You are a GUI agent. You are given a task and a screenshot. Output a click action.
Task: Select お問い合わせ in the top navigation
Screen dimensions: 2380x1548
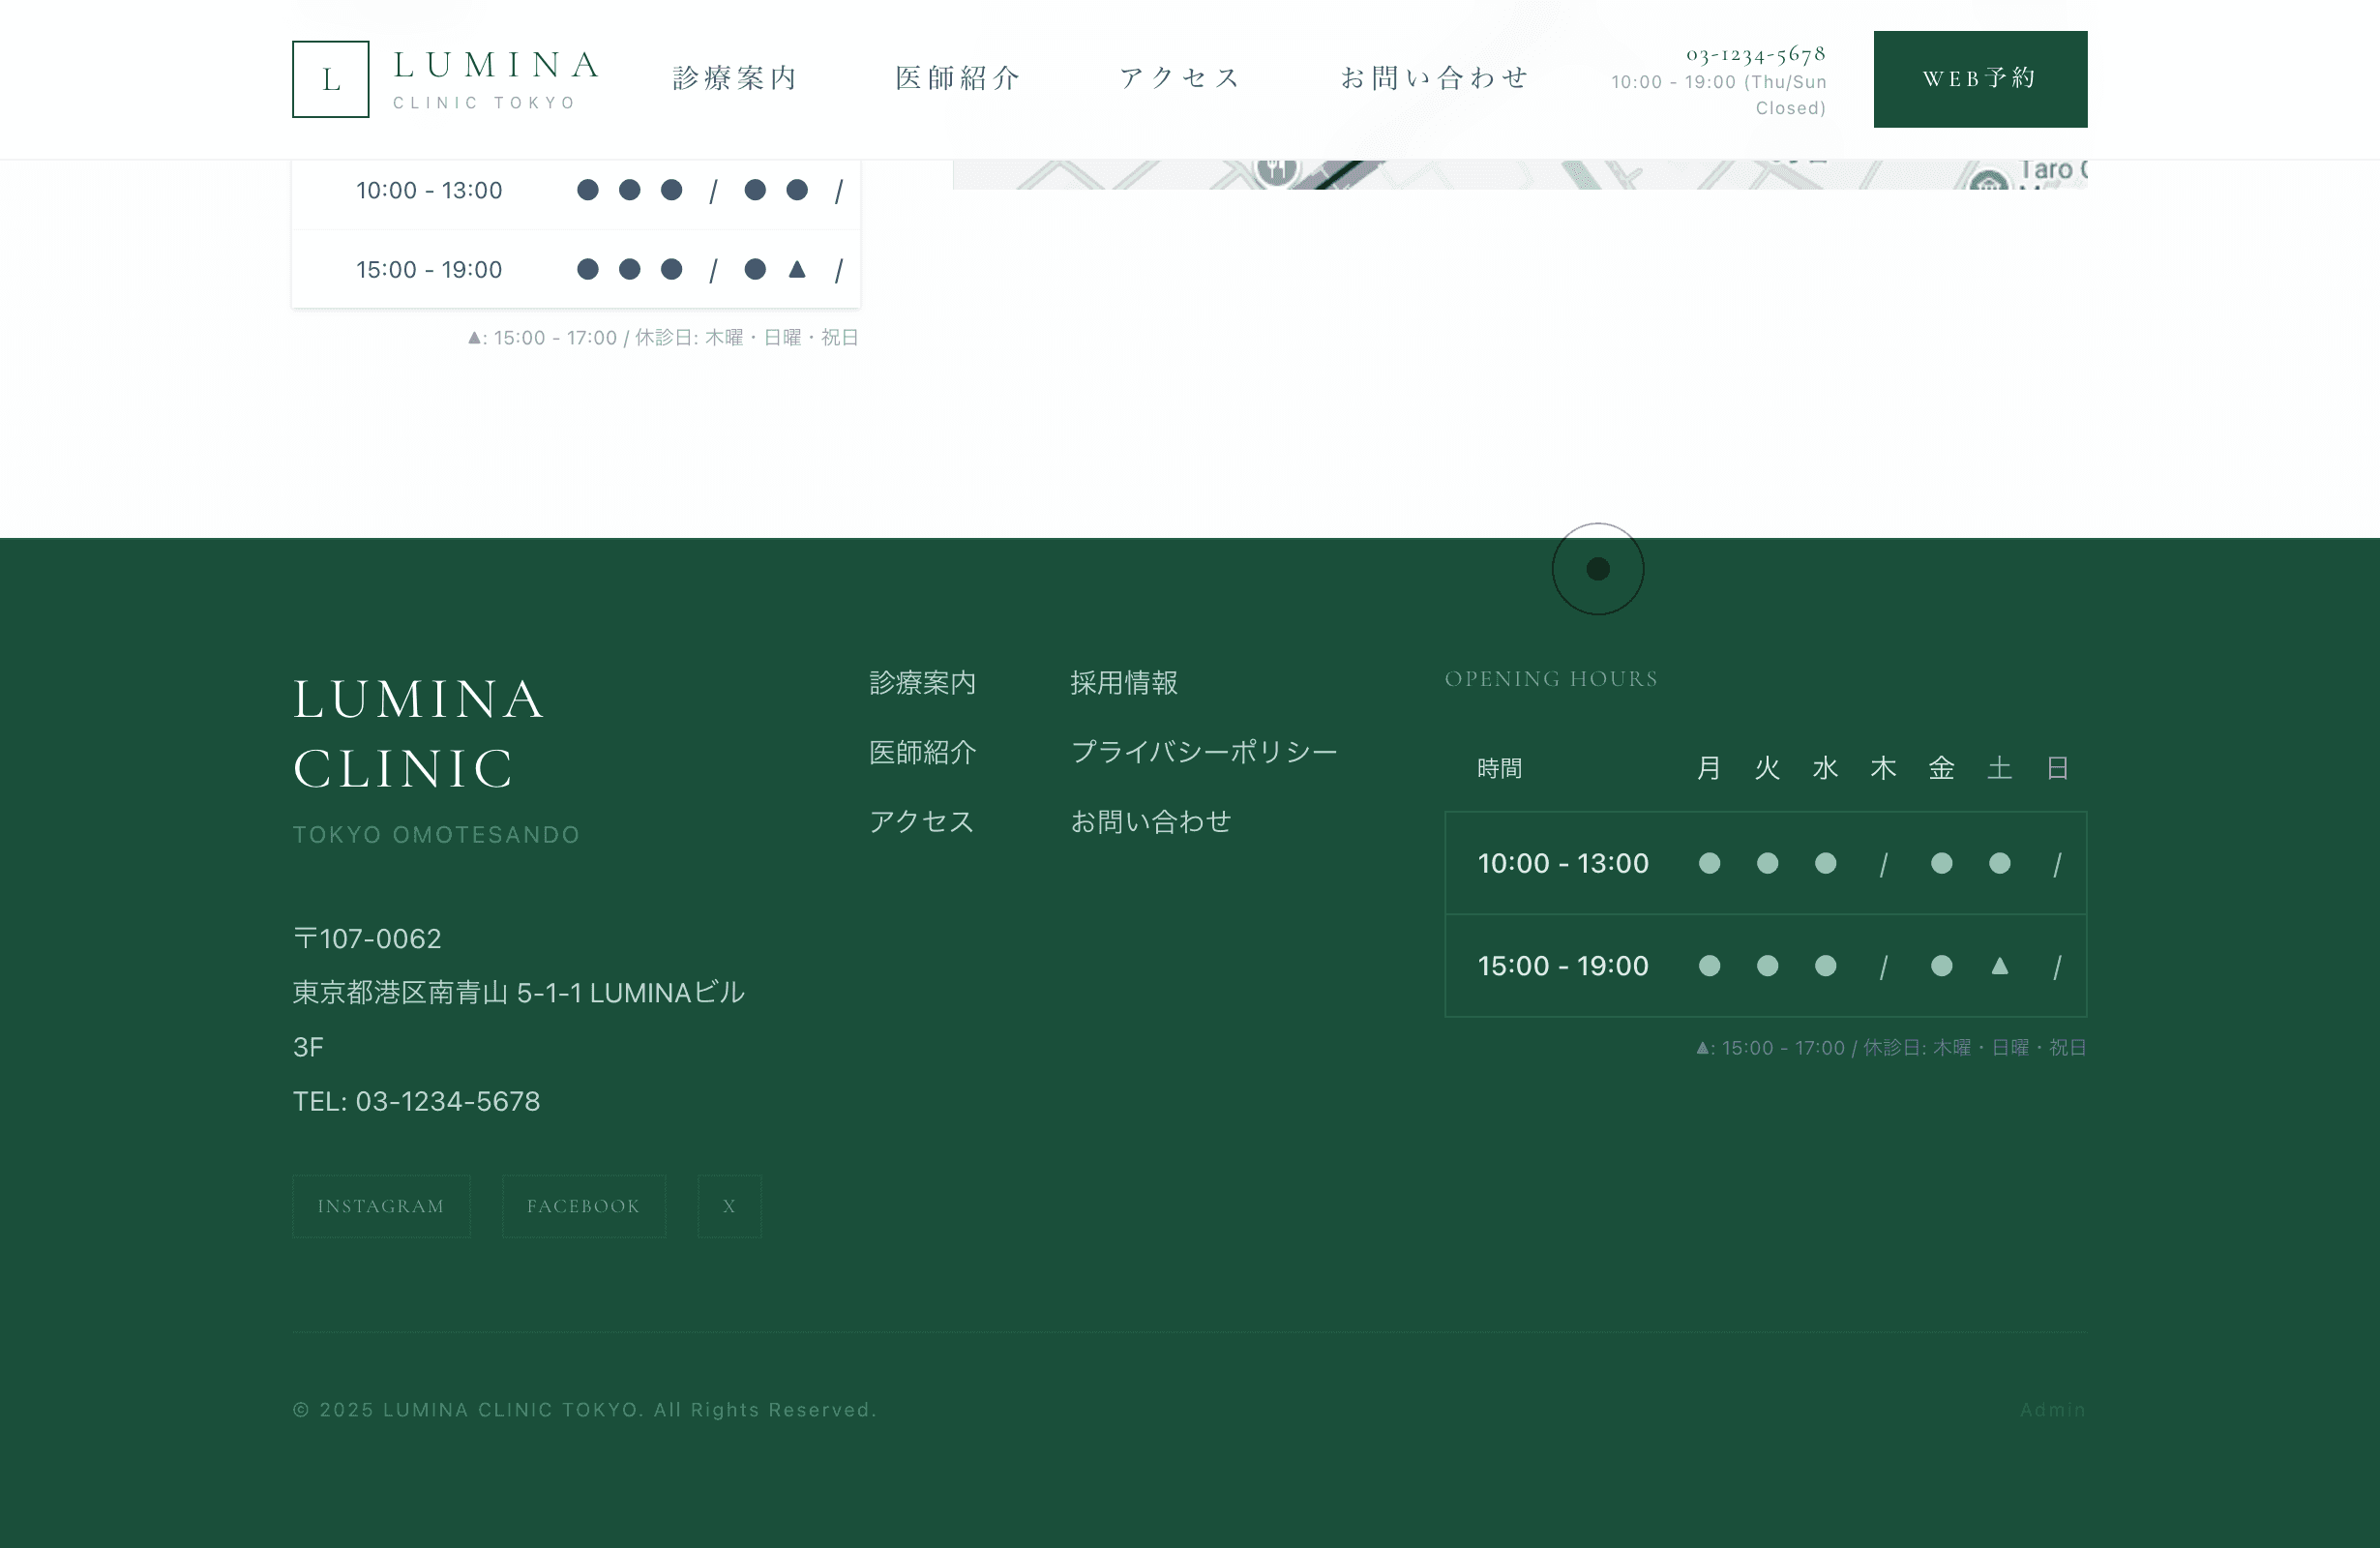(1434, 78)
